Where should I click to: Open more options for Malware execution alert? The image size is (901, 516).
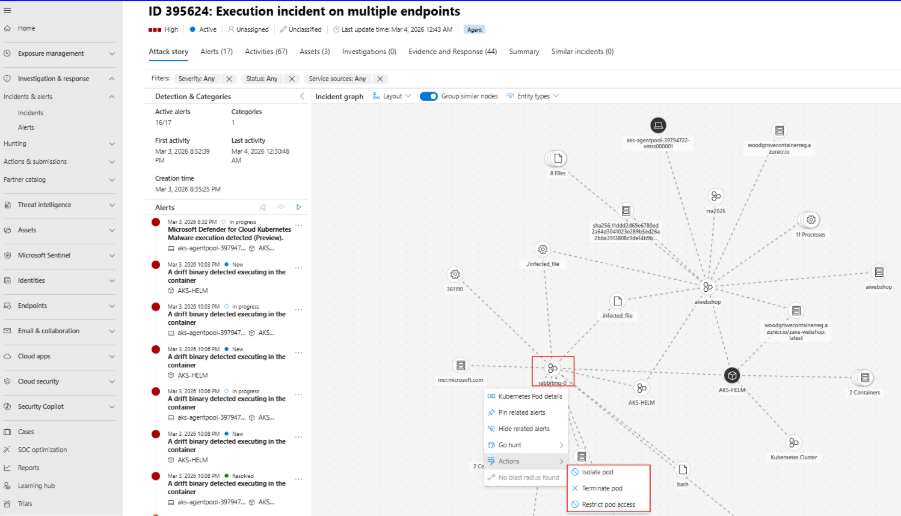(299, 225)
